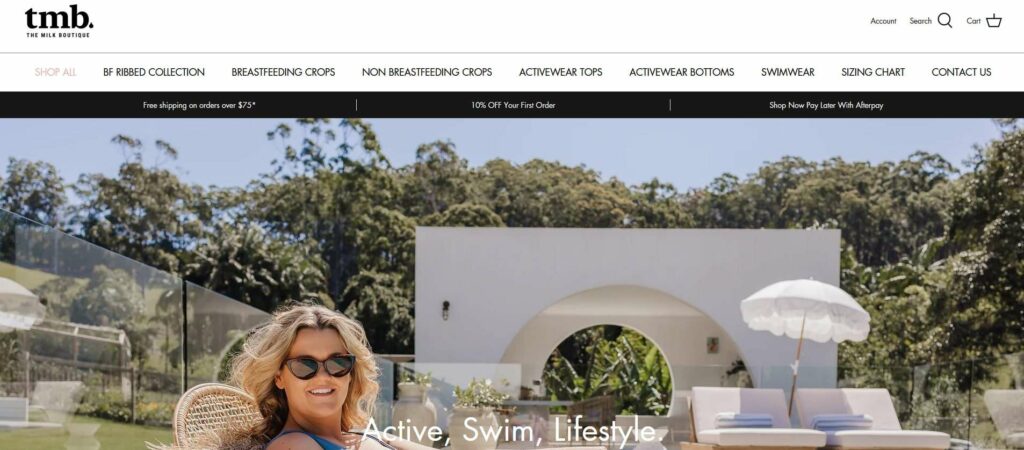The height and width of the screenshot is (450, 1024).
Task: Open the cart basket icon
Action: pyautogui.click(x=994, y=21)
